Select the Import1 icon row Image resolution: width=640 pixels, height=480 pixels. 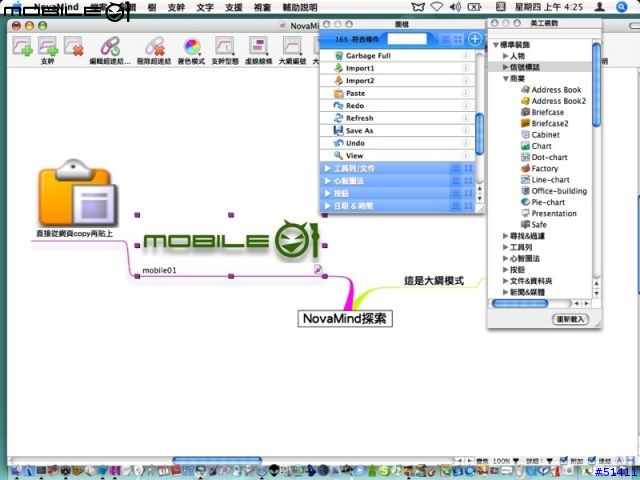coord(397,68)
